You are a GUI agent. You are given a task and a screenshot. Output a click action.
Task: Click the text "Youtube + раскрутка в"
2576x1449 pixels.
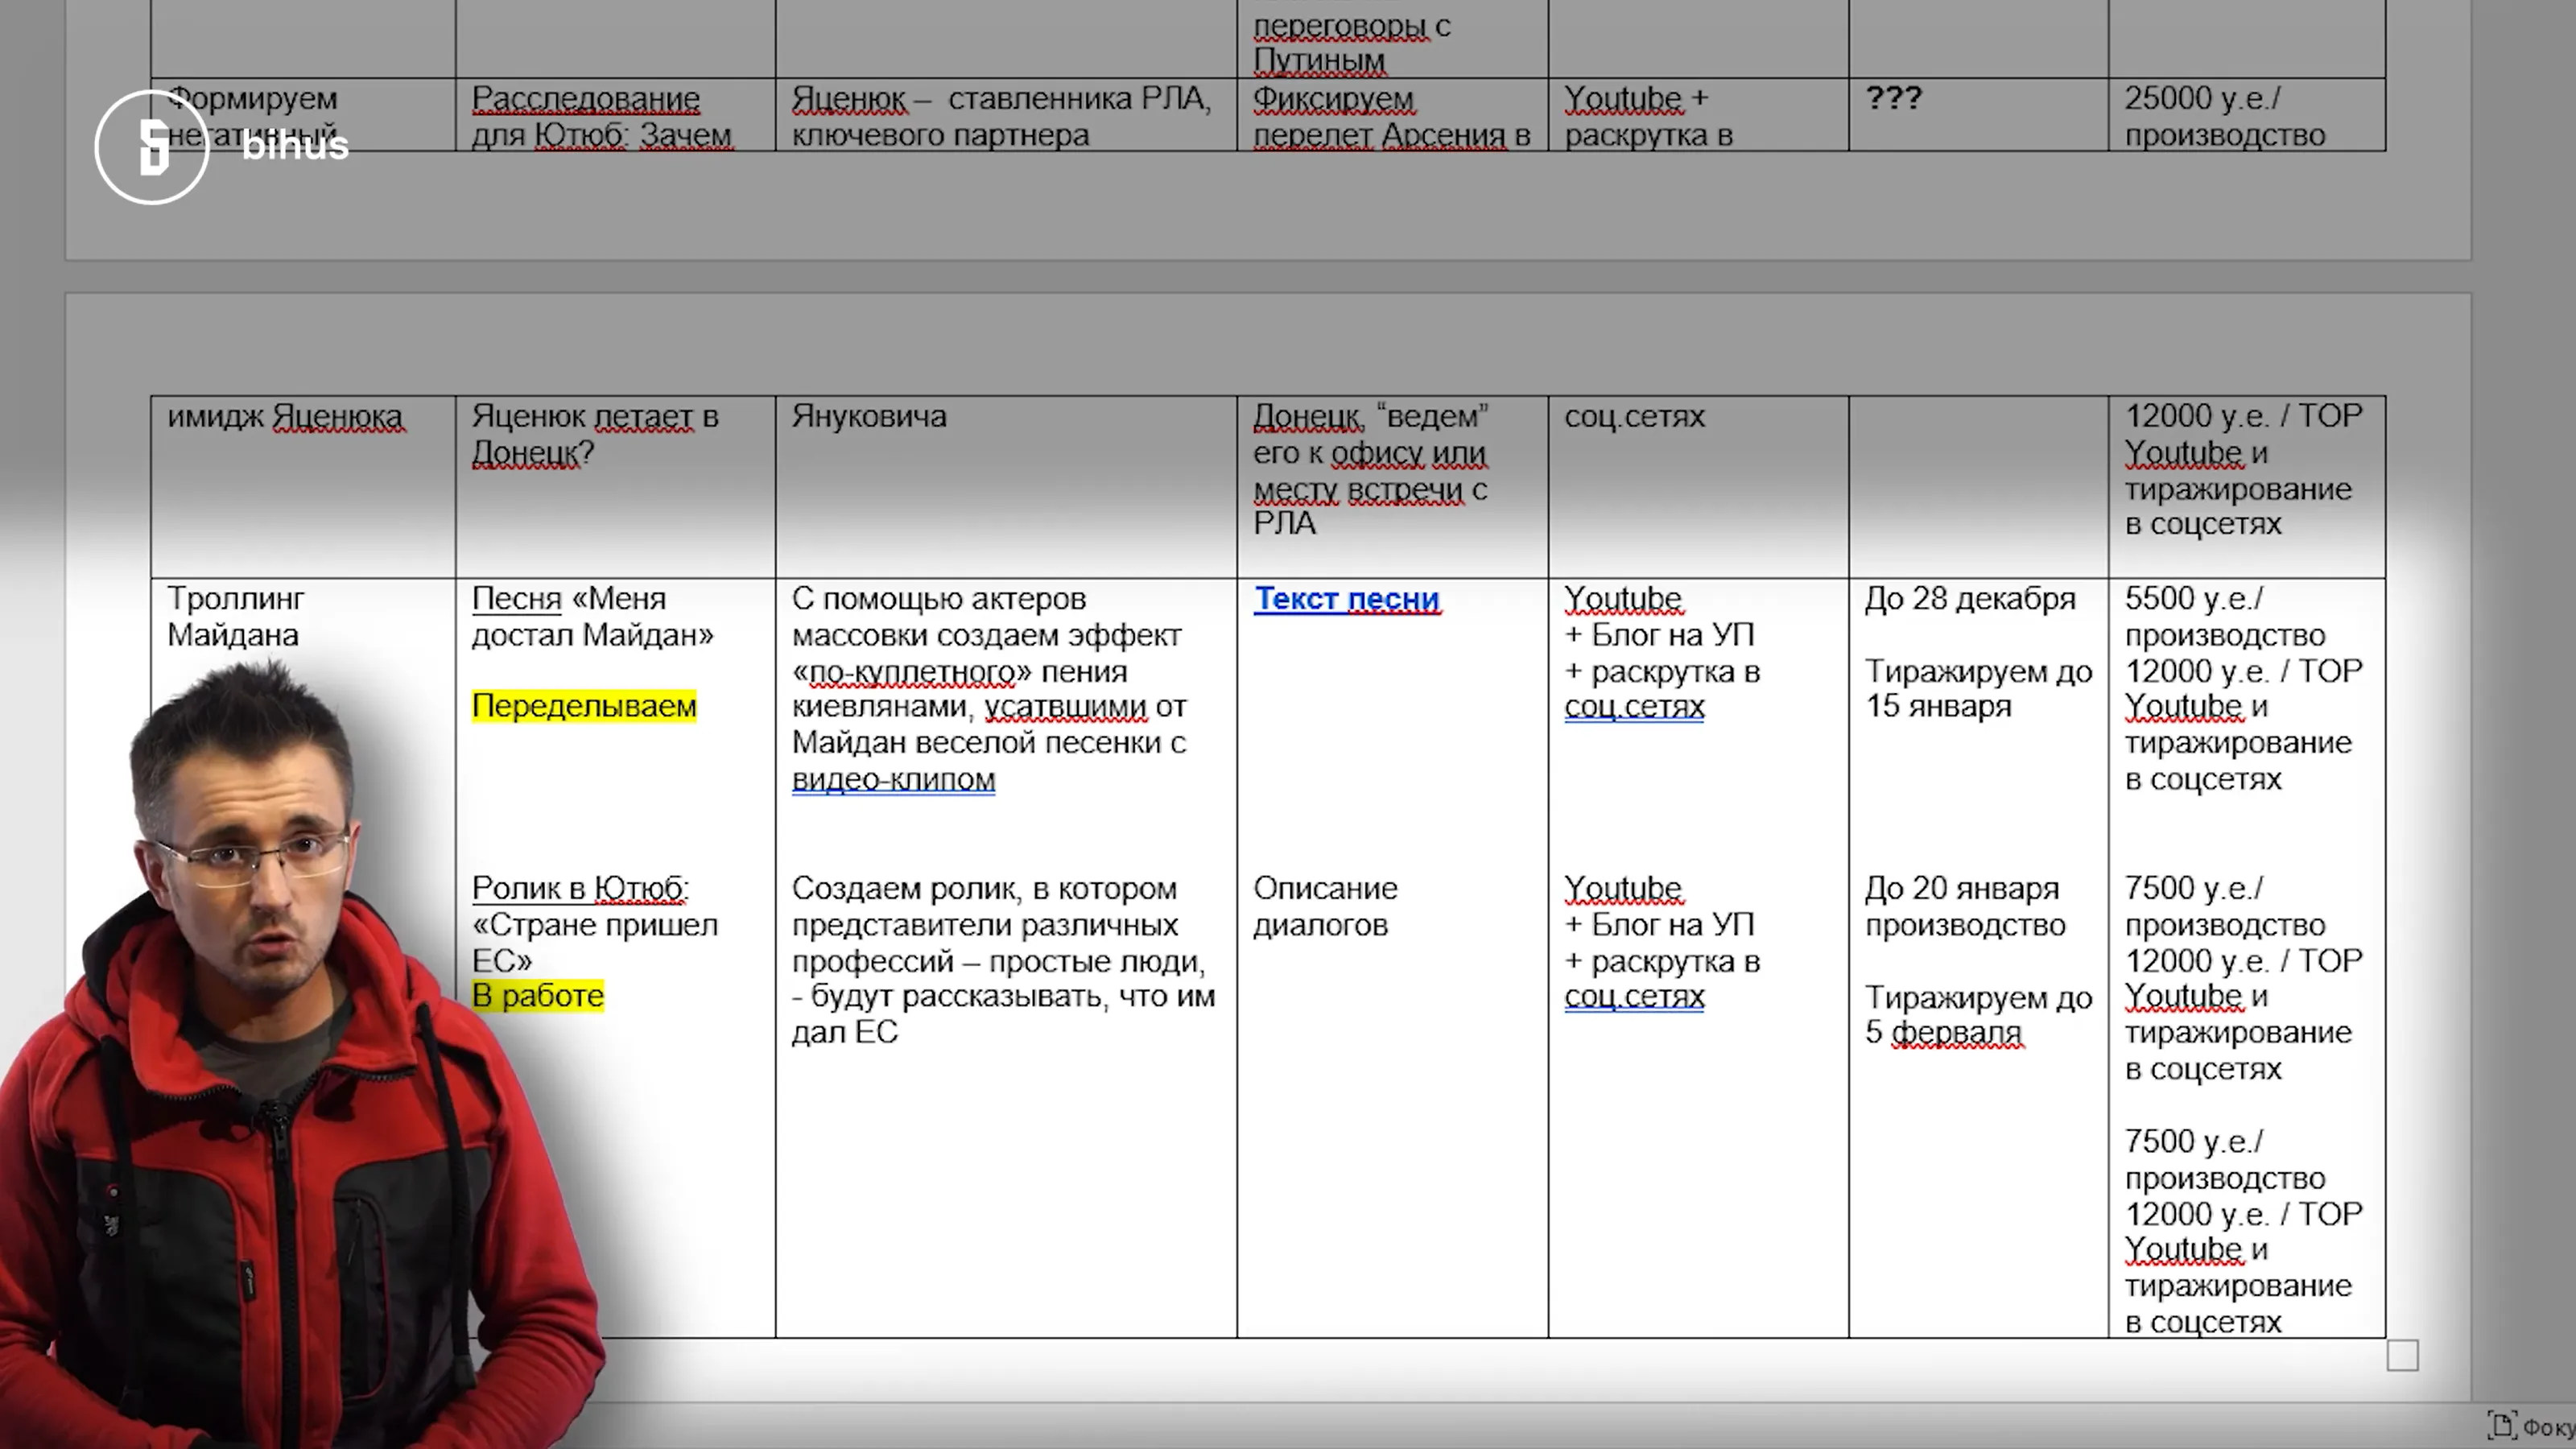1648,116
